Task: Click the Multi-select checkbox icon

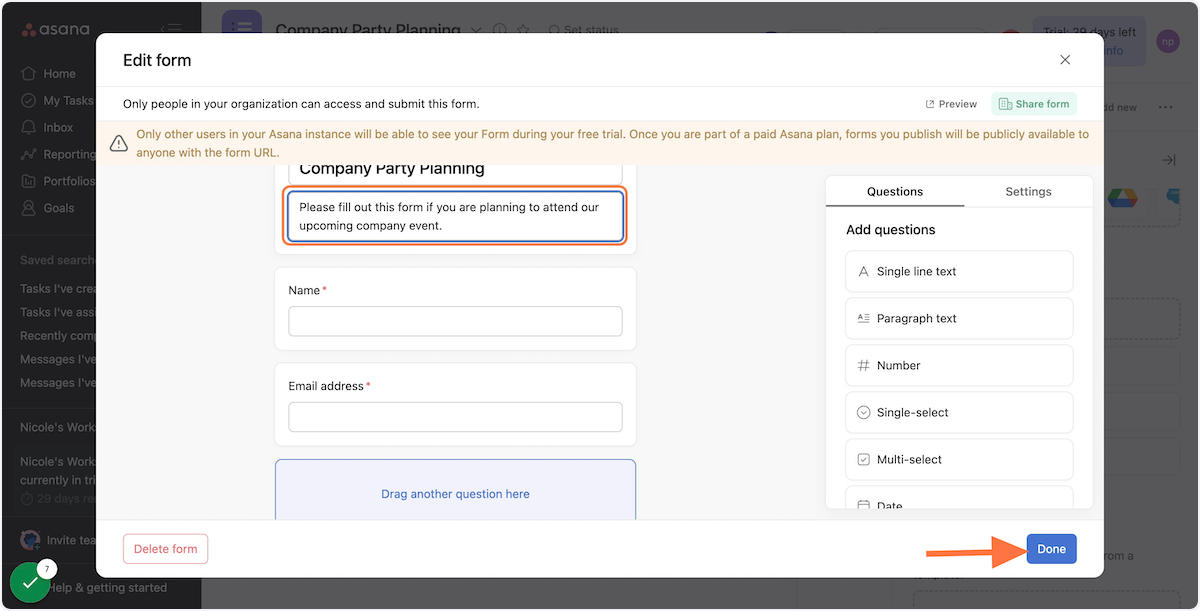Action: tap(864, 459)
